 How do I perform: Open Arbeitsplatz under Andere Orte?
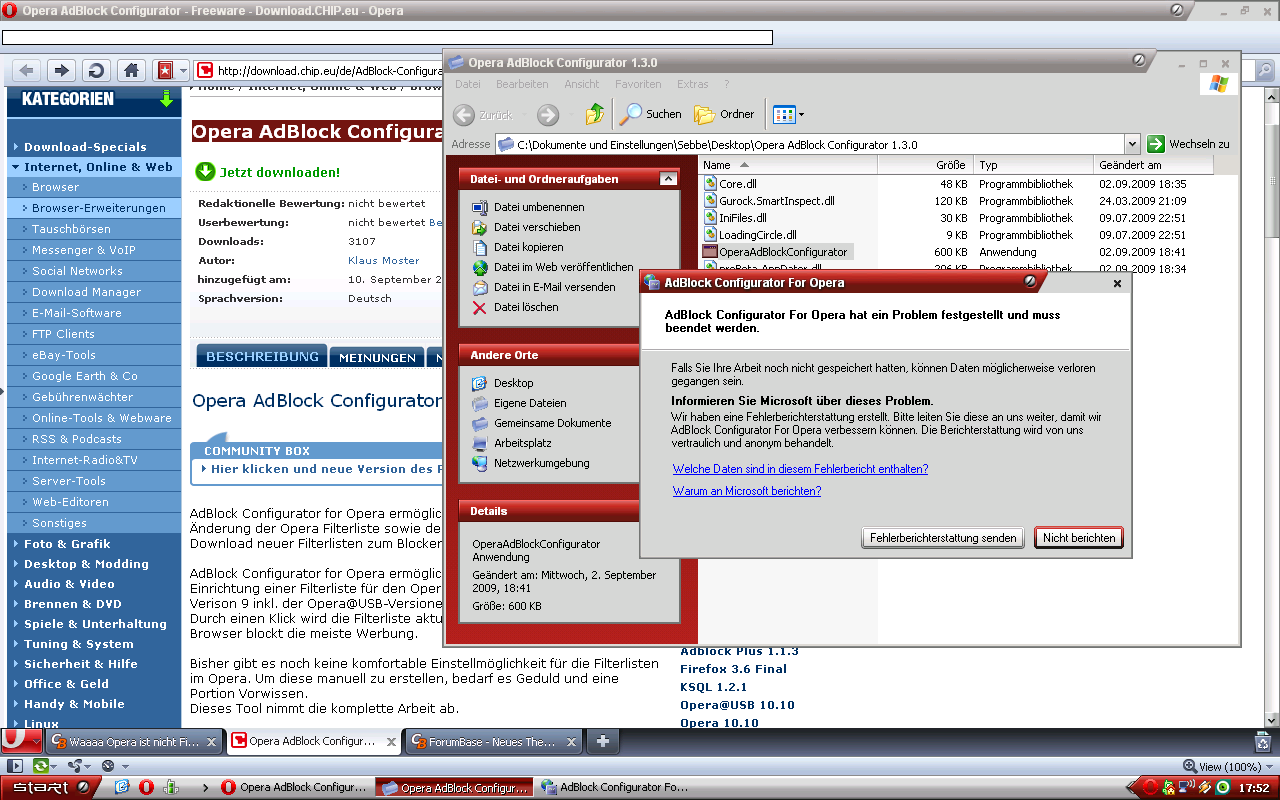512,443
